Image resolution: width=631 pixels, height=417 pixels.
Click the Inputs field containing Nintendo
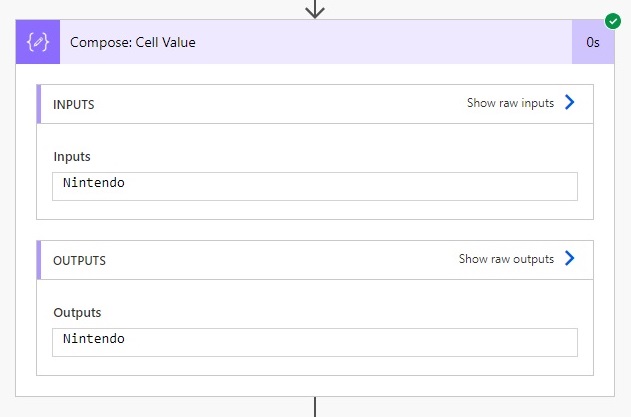pyautogui.click(x=315, y=186)
